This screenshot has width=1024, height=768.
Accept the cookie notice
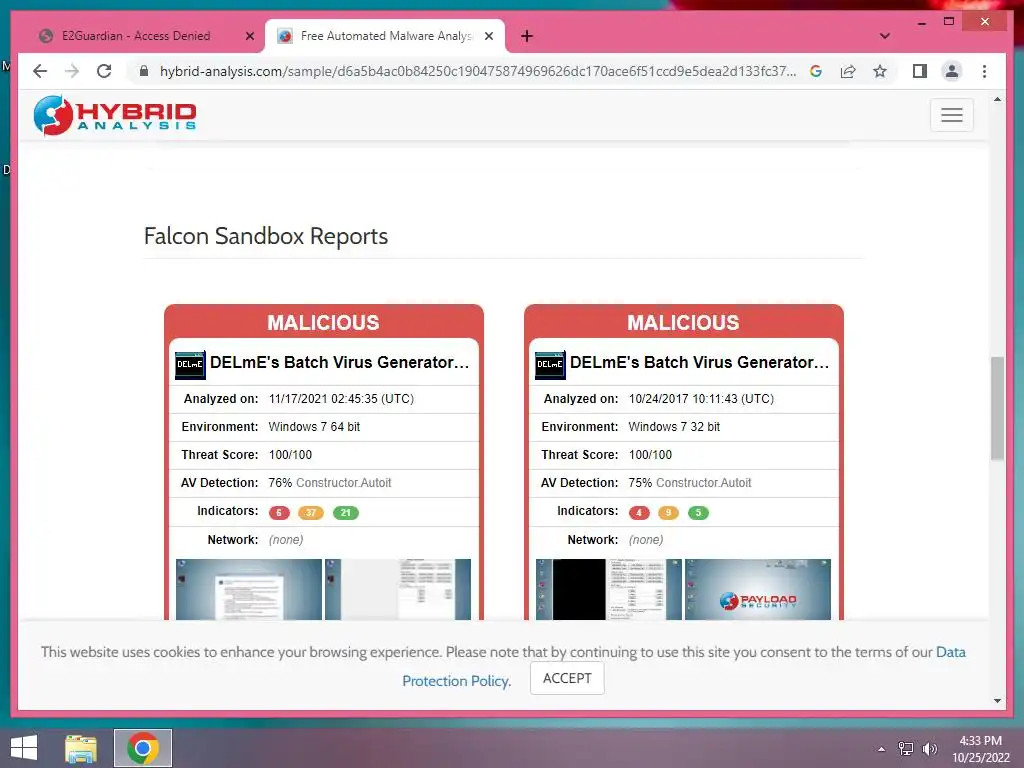[x=567, y=678]
